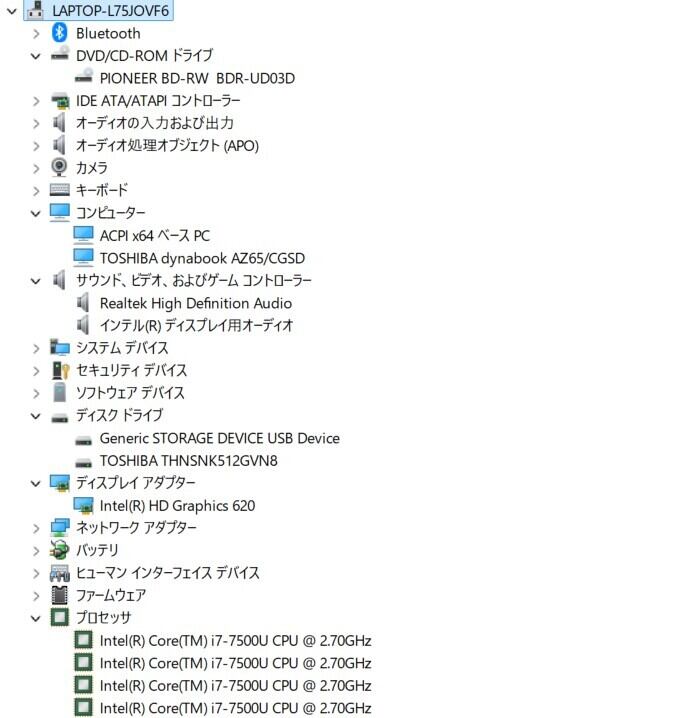
Task: Click the DVD/CD-ROM ドライブ drive icon
Action: (x=60, y=54)
